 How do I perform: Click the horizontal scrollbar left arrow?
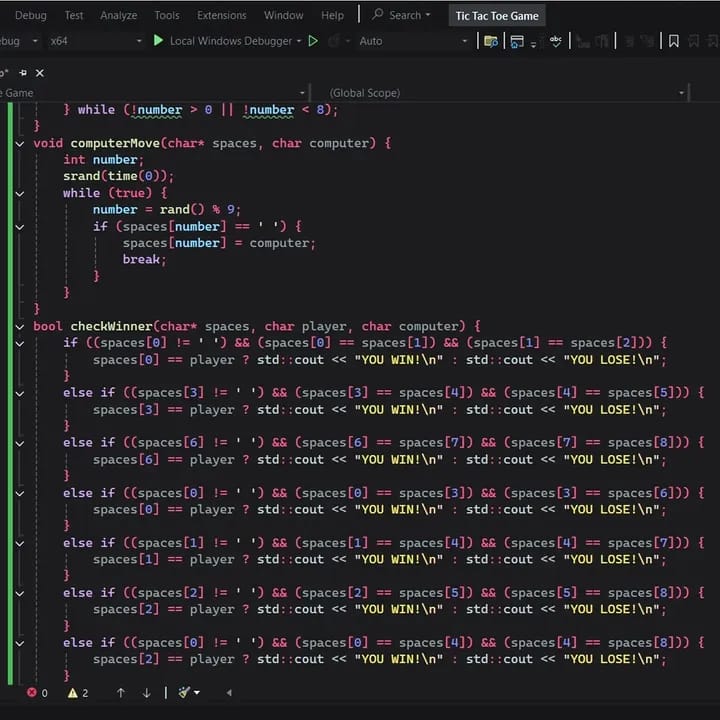pyautogui.click(x=229, y=692)
